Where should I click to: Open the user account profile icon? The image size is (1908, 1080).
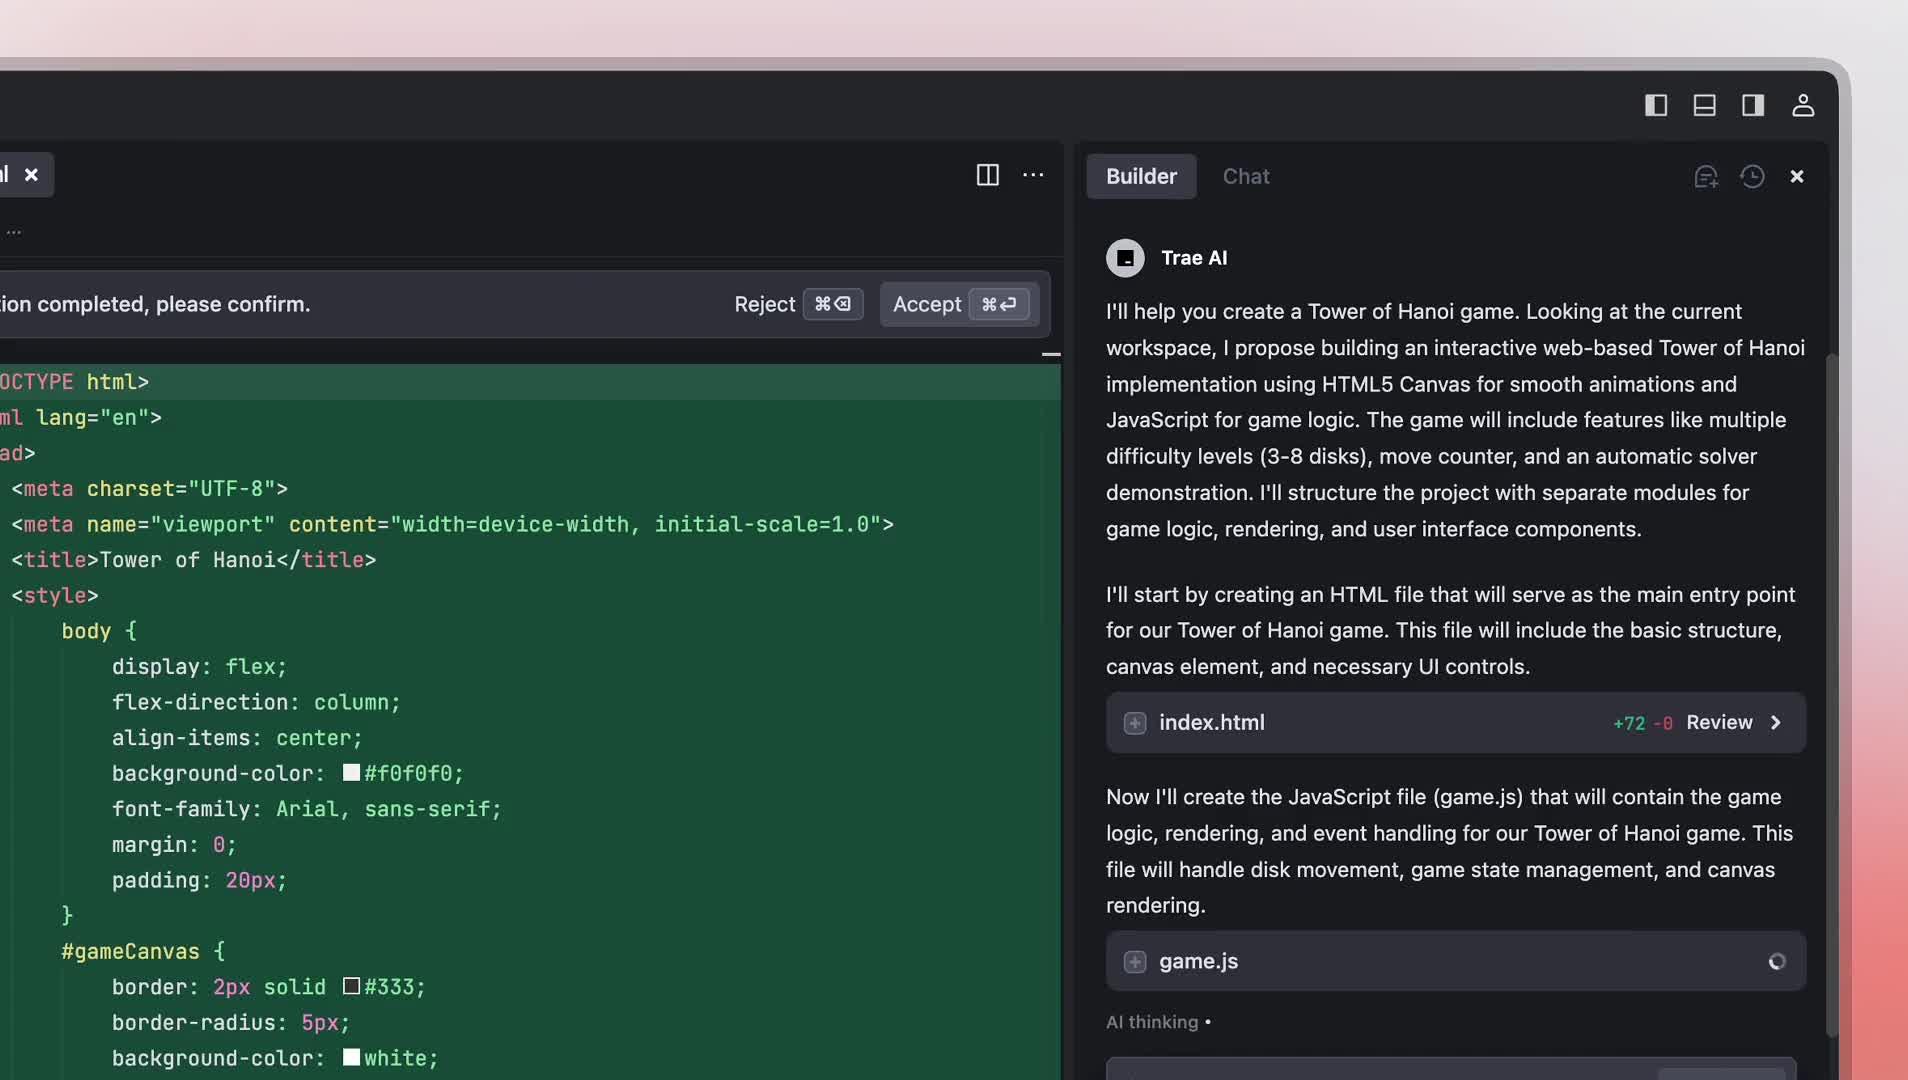coord(1802,105)
